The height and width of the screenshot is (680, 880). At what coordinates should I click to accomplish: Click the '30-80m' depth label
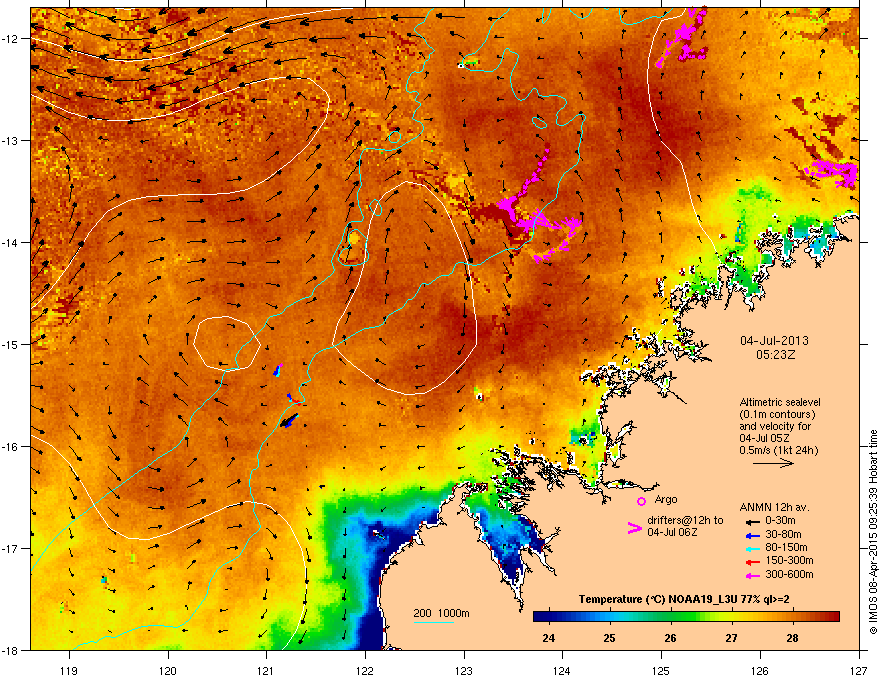pyautogui.click(x=783, y=534)
